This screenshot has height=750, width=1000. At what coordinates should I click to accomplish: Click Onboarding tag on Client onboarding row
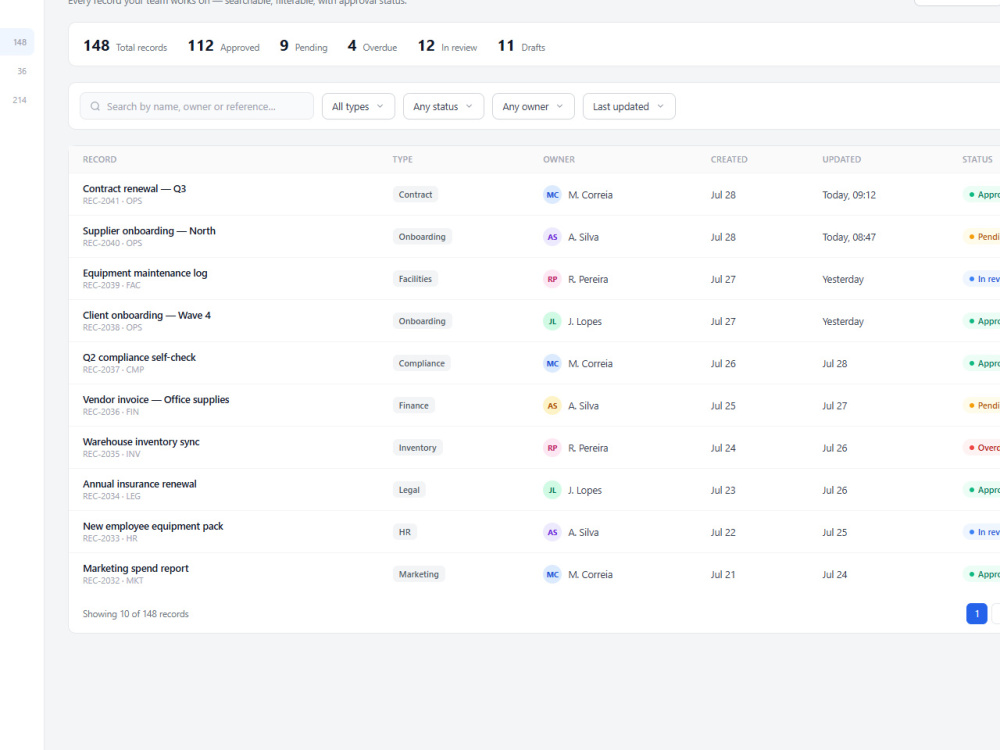[x=422, y=321]
